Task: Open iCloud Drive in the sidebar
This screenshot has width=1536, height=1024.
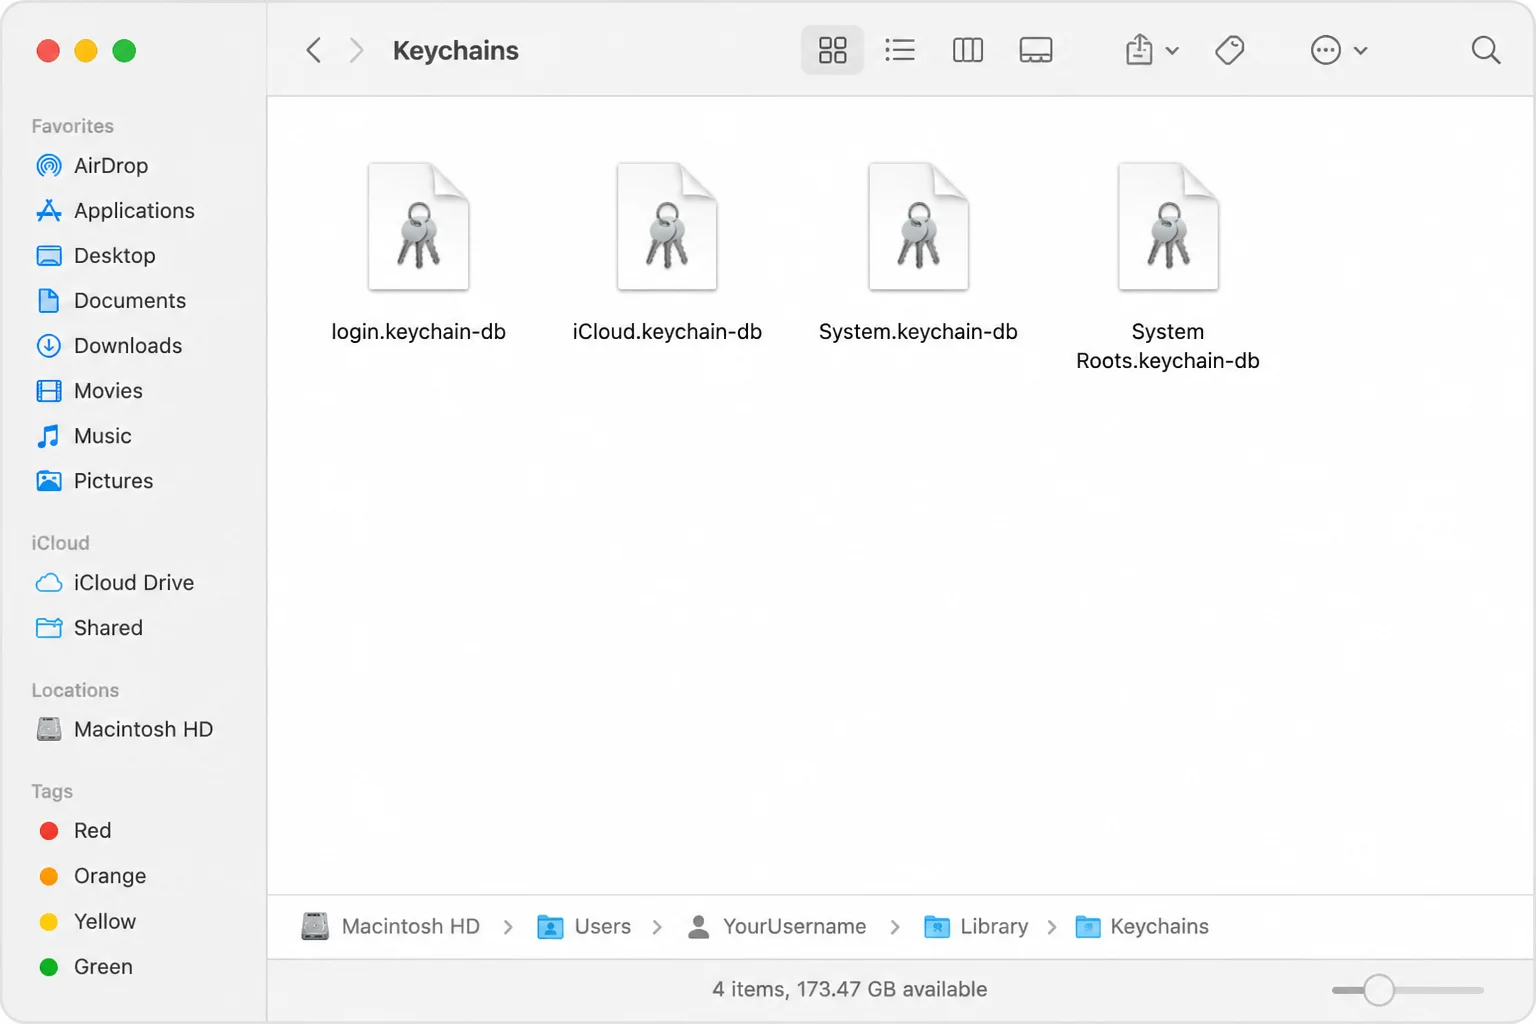Action: [115, 583]
